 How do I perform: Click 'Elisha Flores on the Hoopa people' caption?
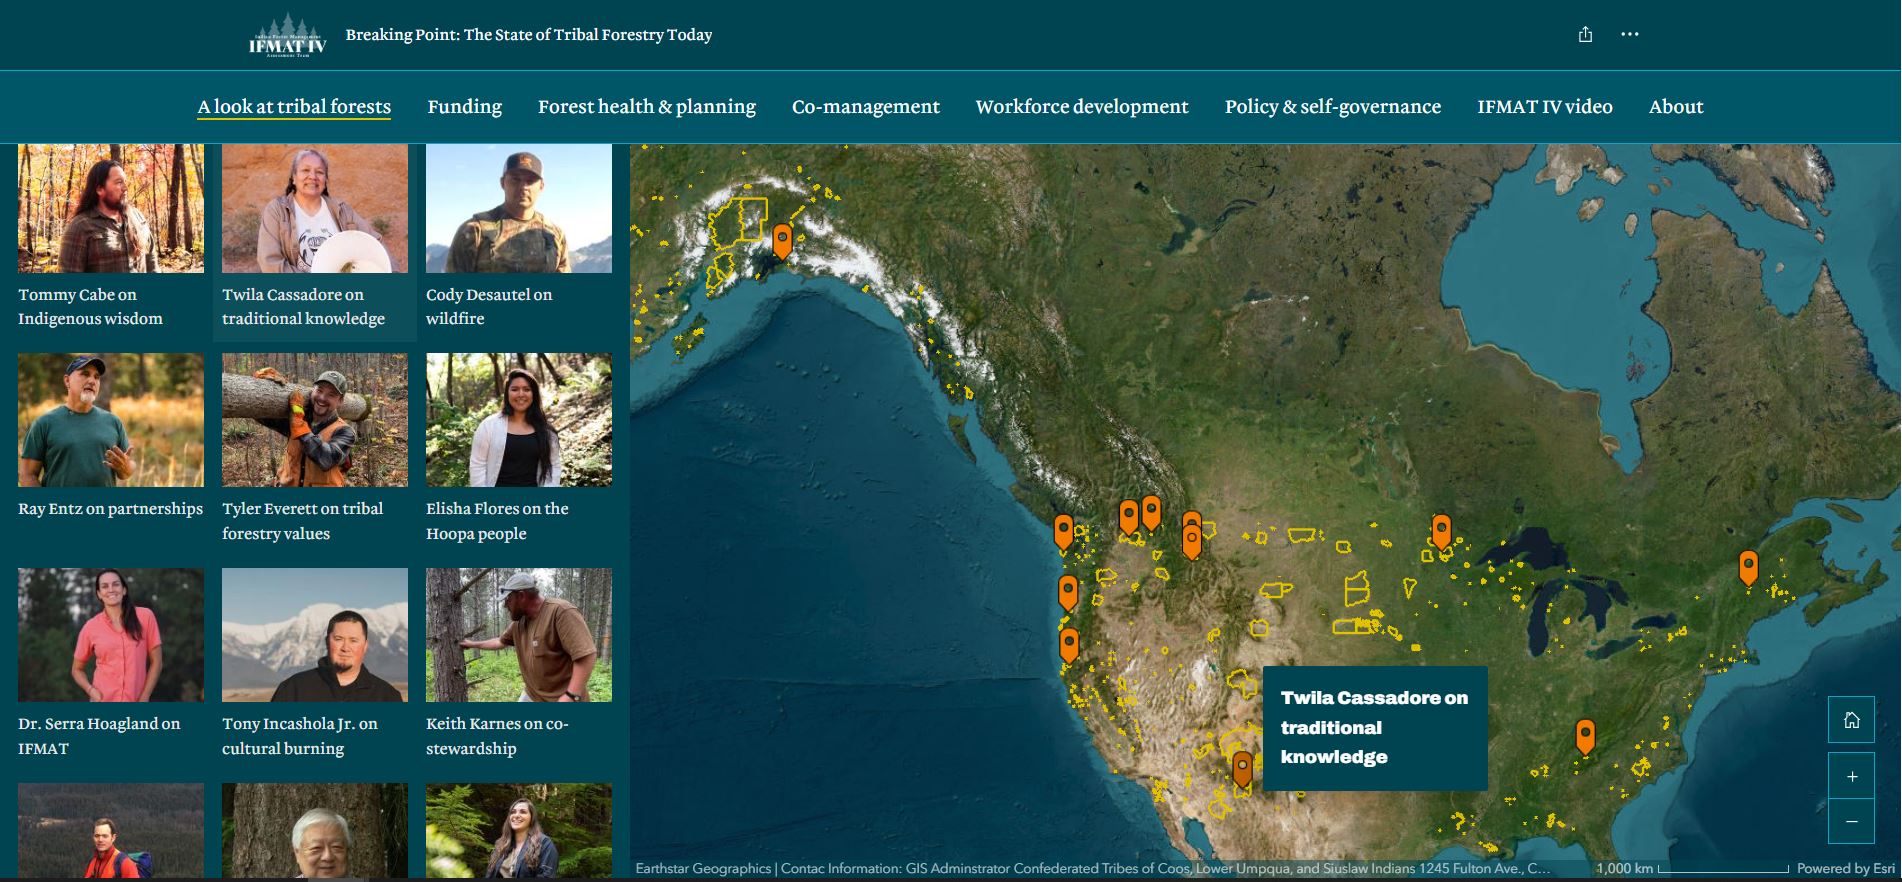click(x=497, y=521)
